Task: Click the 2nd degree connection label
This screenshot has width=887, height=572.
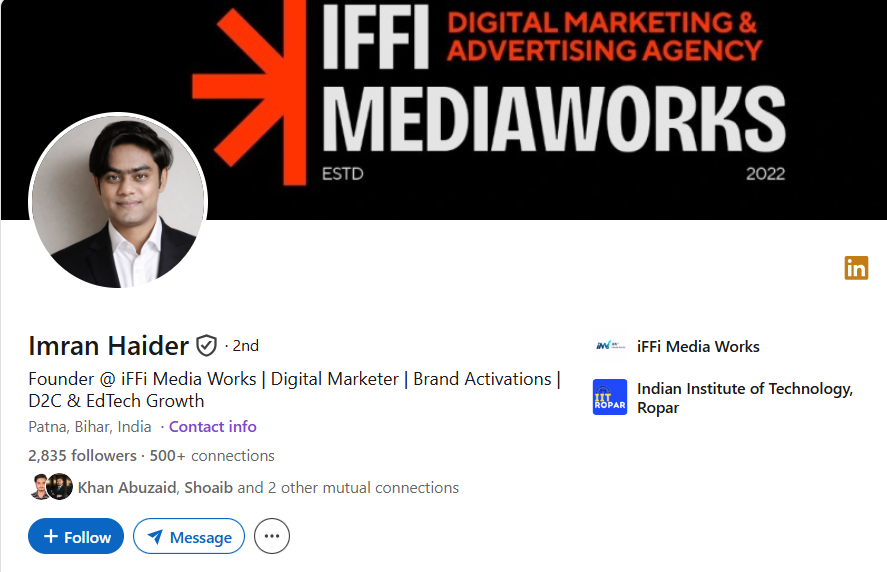Action: pos(246,346)
